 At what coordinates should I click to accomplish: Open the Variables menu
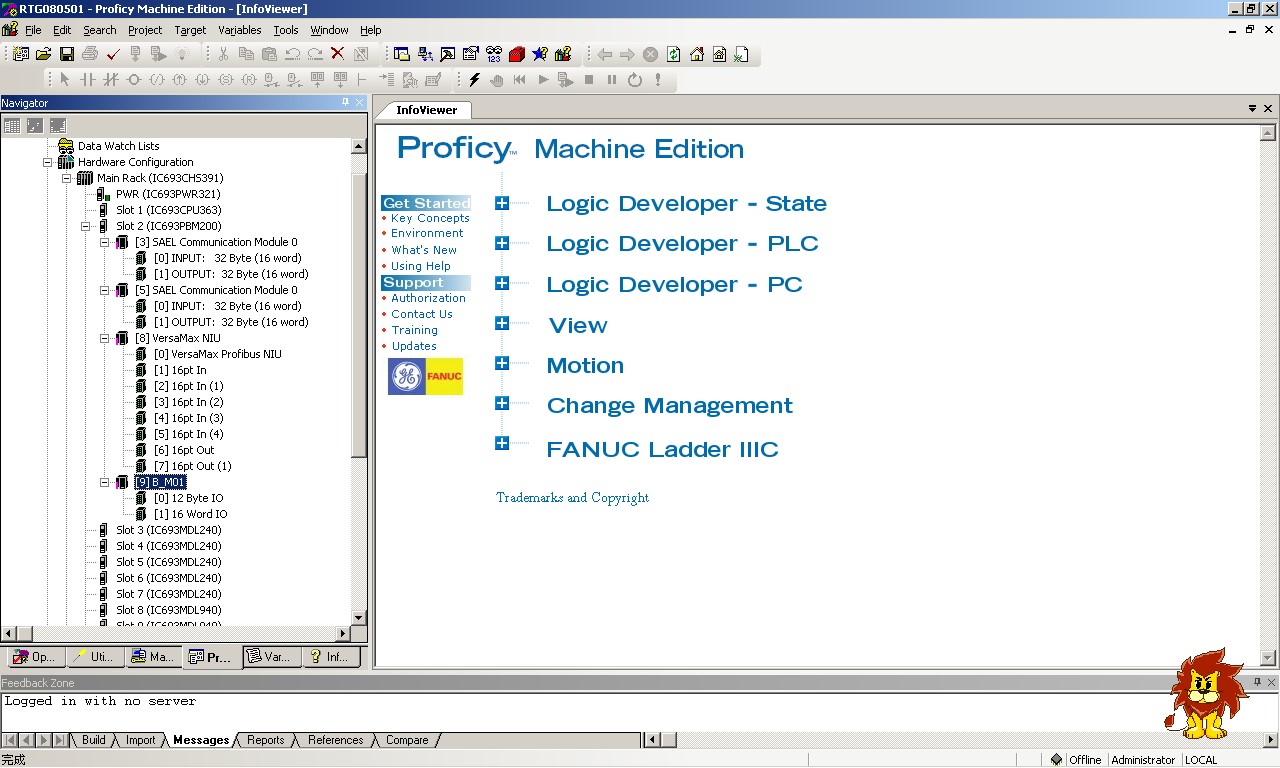[x=240, y=30]
